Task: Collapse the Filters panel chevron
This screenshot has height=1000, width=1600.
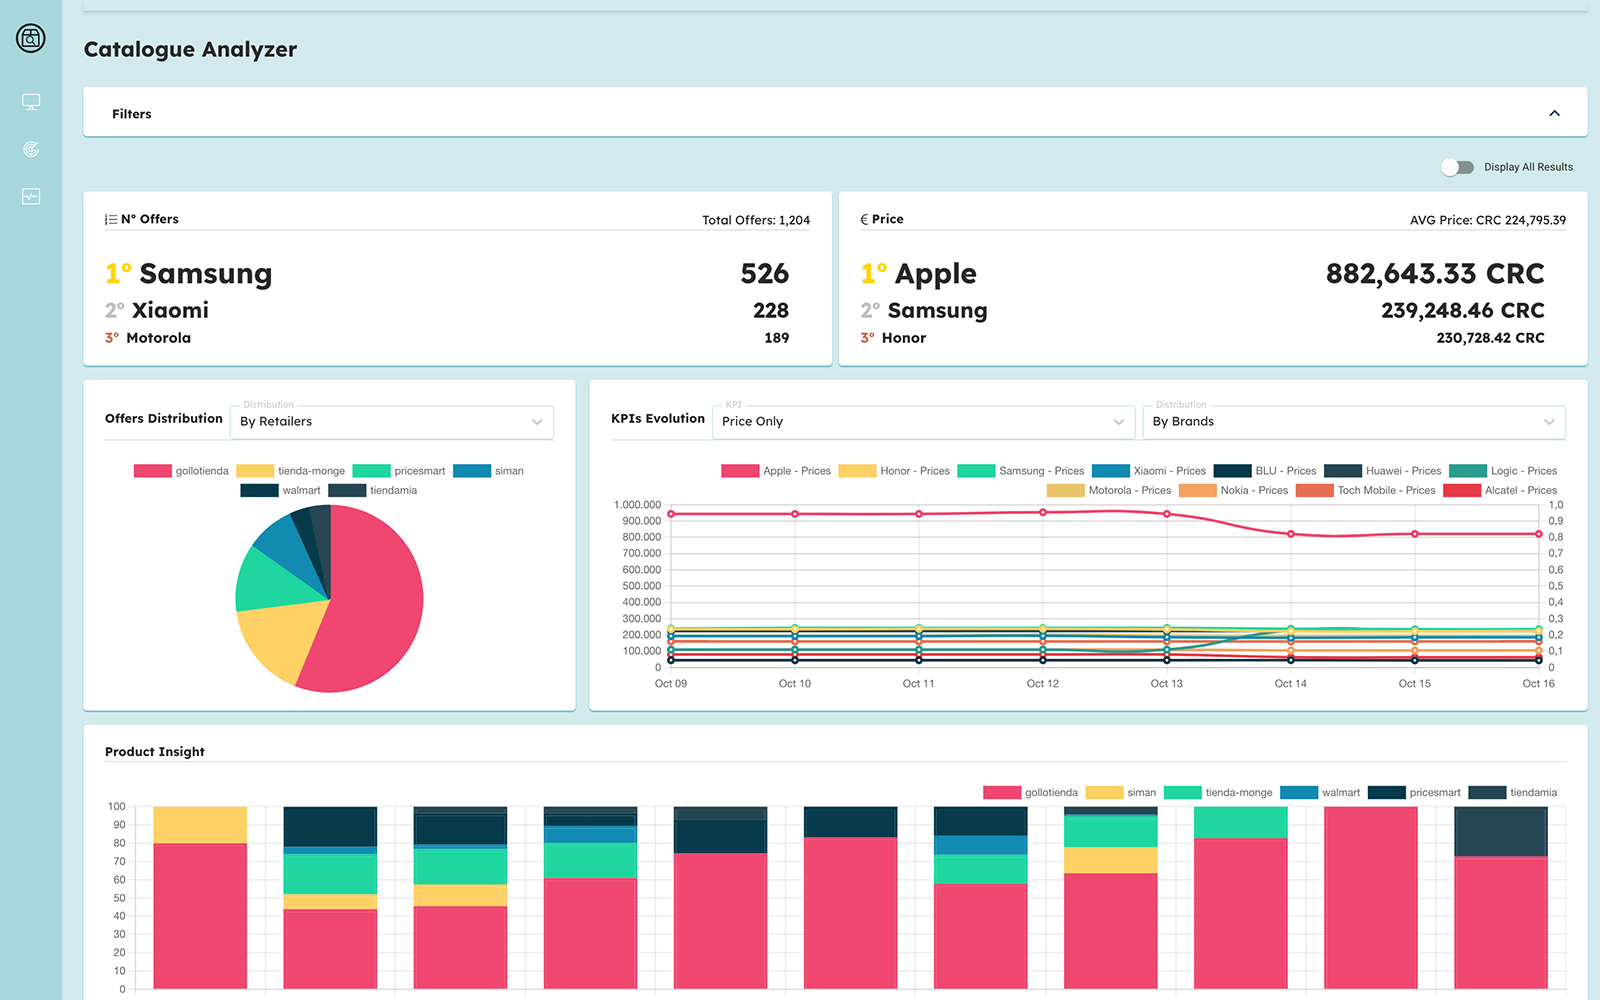Action: [1554, 113]
